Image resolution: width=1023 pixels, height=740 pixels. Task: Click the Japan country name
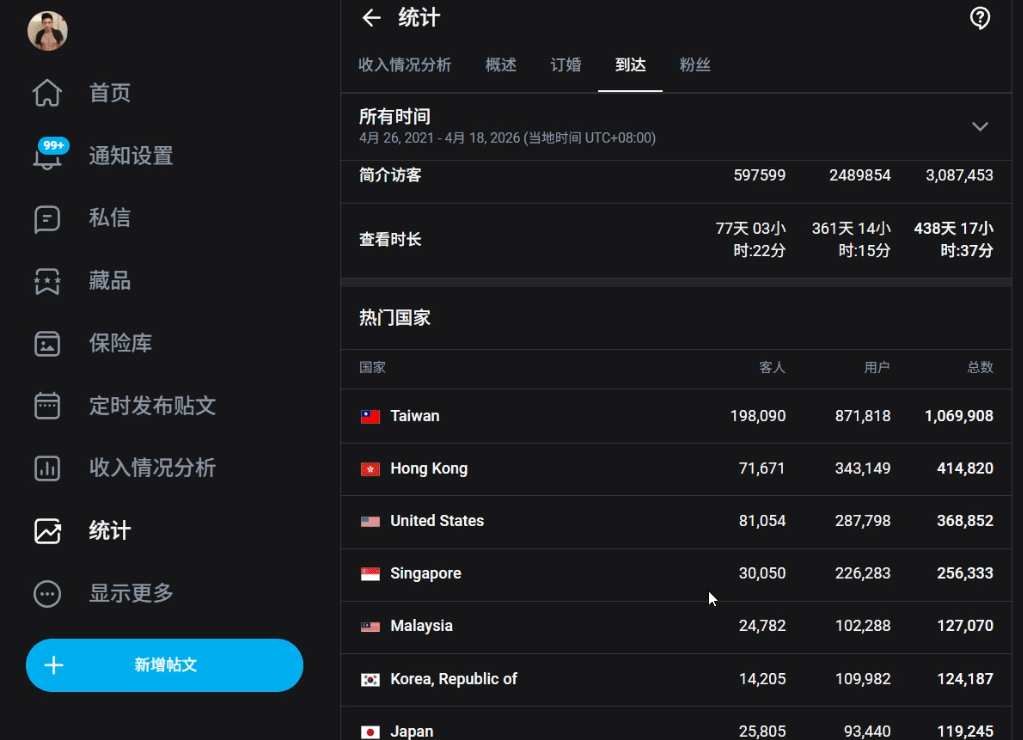click(x=412, y=732)
